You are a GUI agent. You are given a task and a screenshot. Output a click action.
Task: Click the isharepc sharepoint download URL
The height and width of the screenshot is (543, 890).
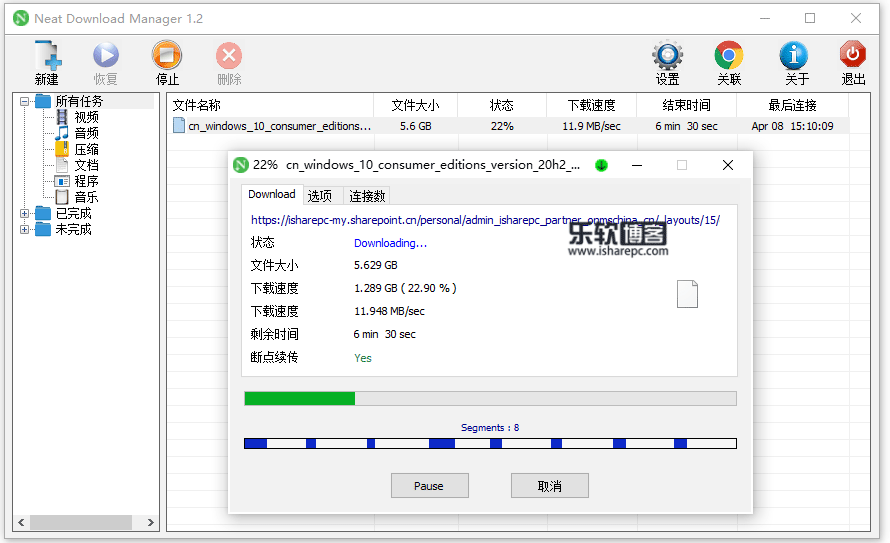click(485, 220)
